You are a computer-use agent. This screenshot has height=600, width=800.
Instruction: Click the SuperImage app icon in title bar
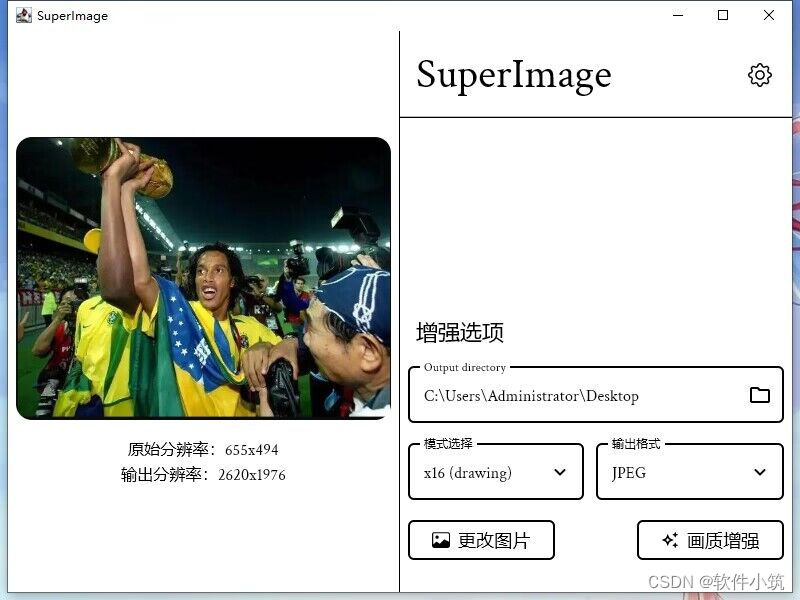(23, 15)
